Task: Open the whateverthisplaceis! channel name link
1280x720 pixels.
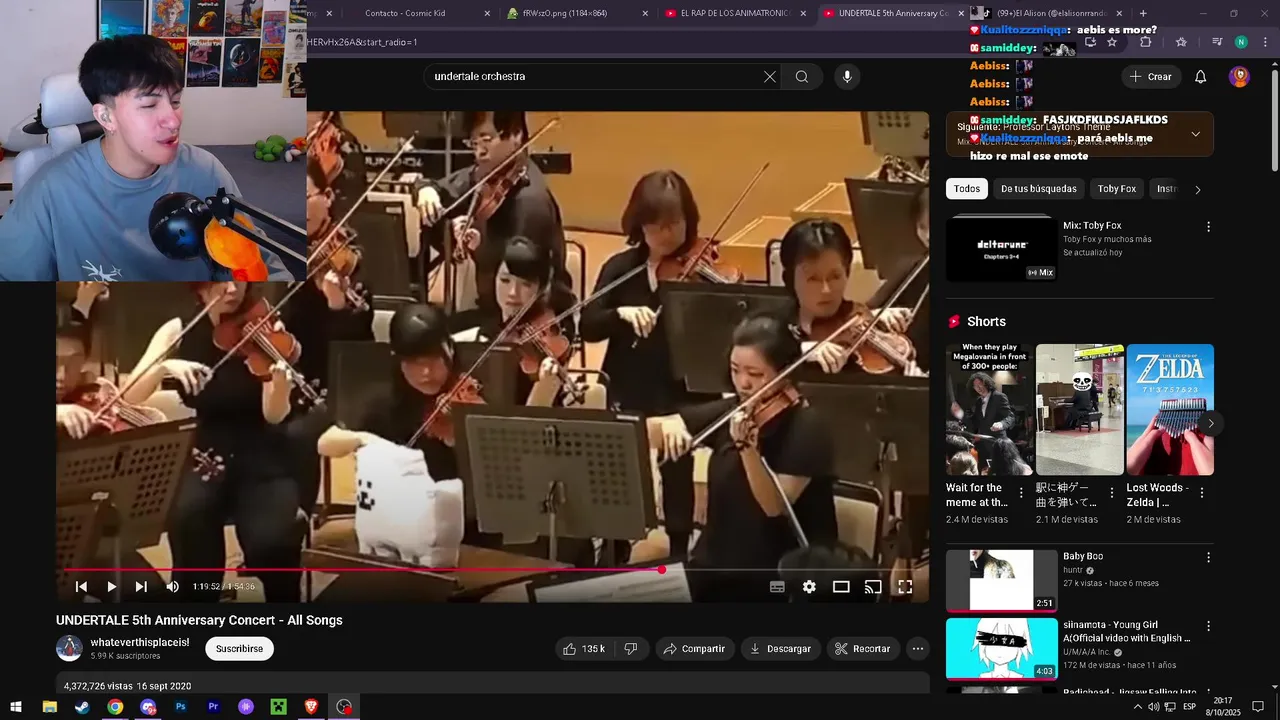Action: click(x=140, y=642)
